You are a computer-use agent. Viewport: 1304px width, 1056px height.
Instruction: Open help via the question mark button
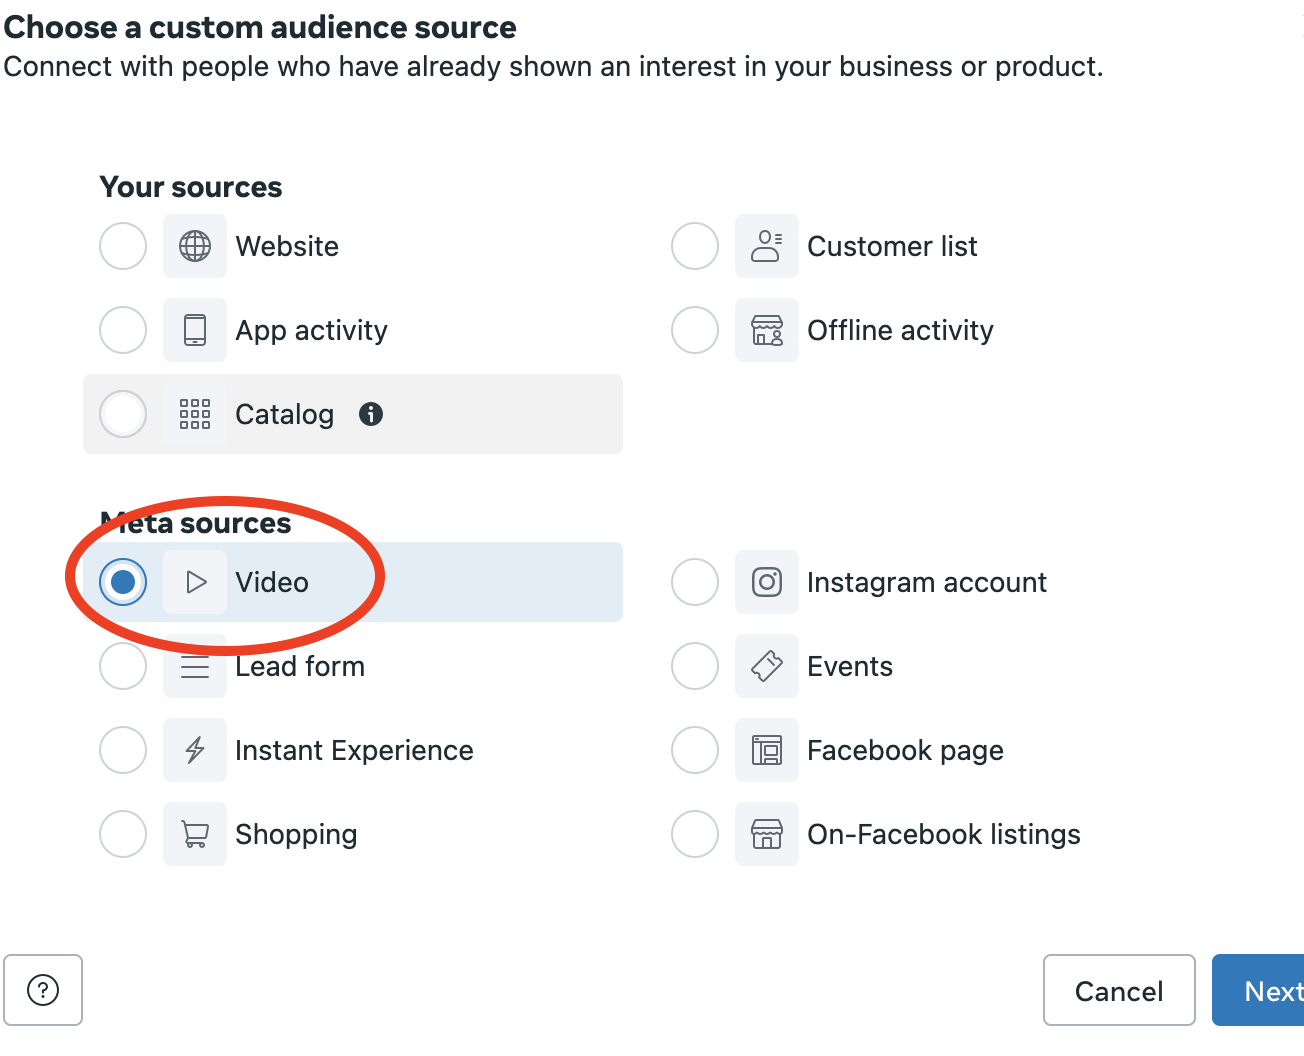click(x=43, y=990)
